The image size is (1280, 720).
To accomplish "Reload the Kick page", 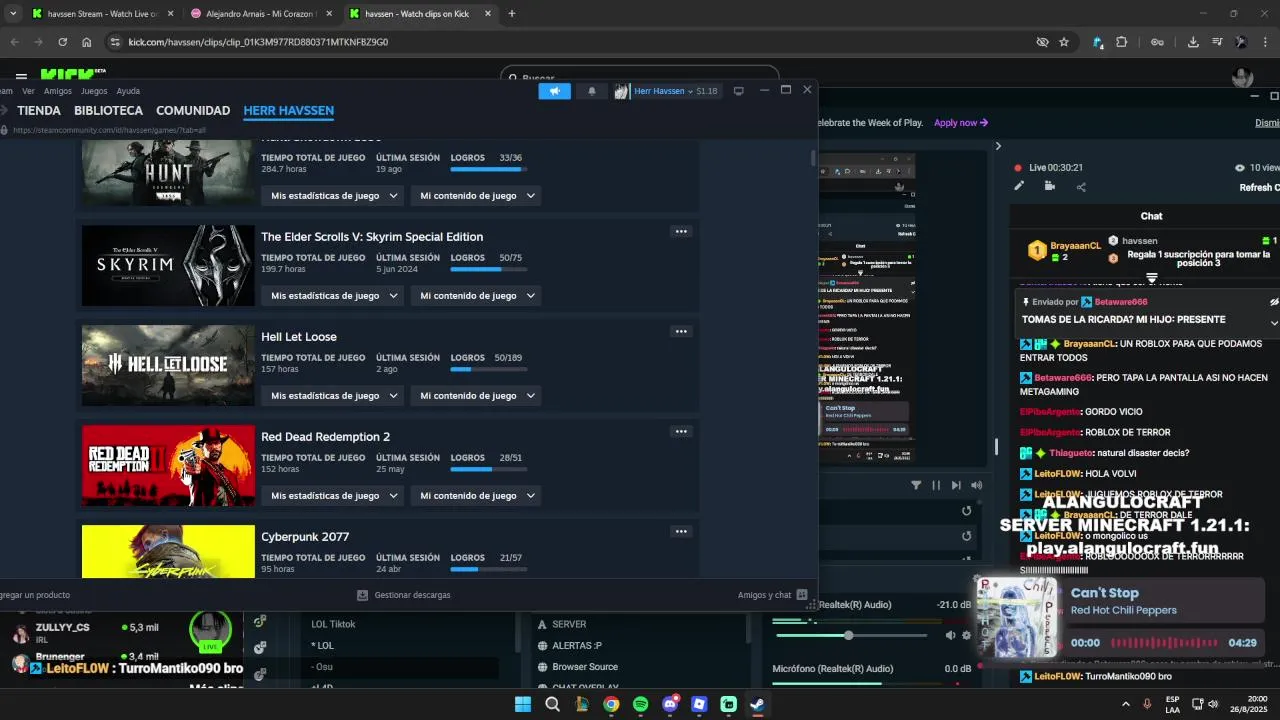I will pos(62,42).
